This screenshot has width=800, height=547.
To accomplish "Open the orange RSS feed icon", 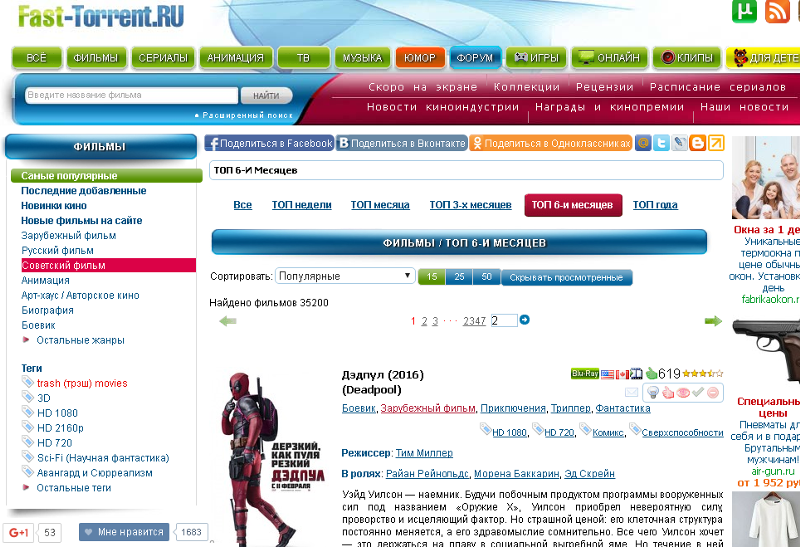I will [777, 11].
